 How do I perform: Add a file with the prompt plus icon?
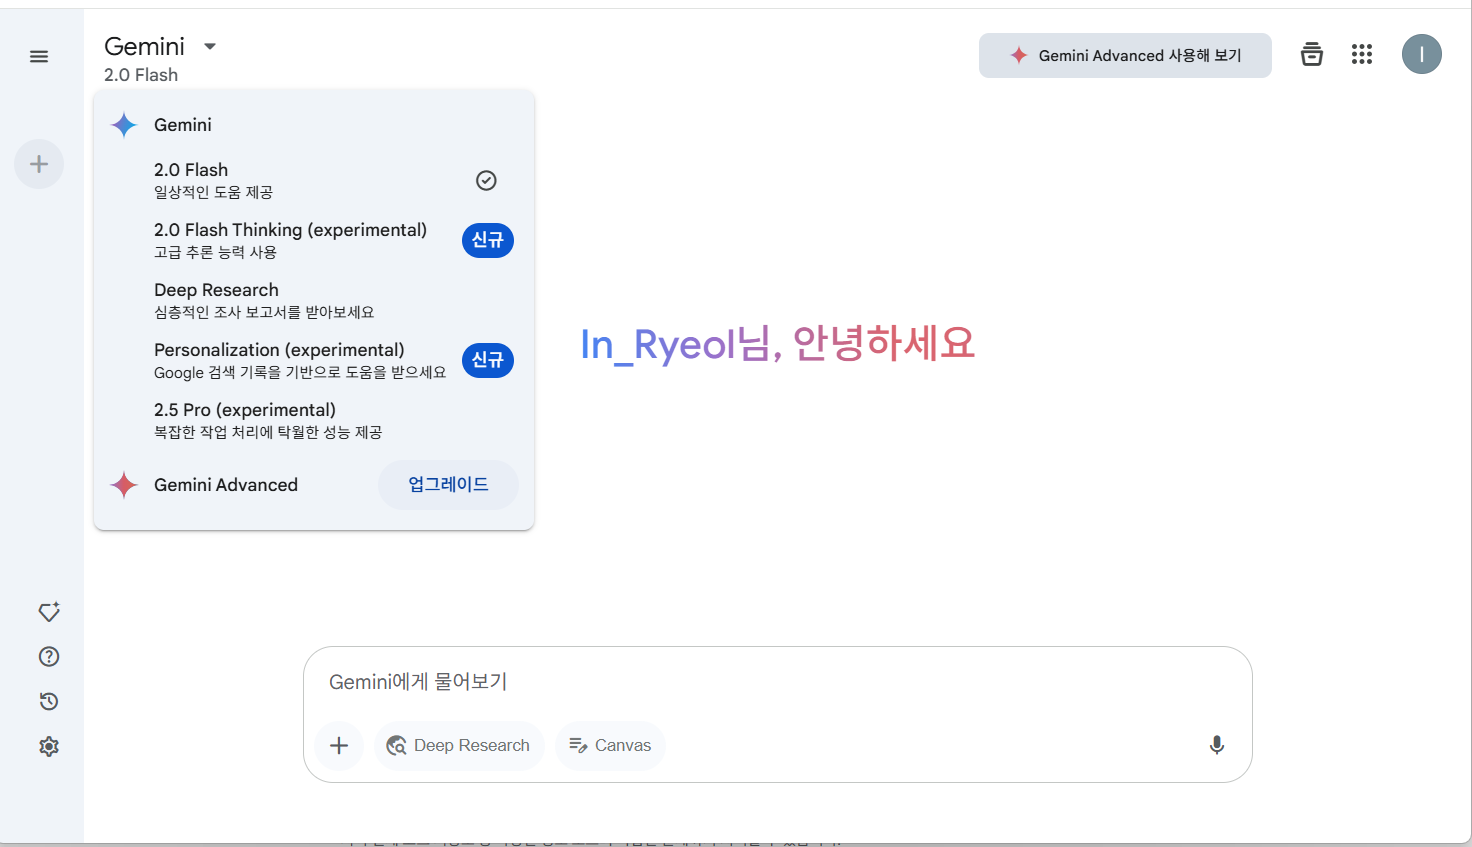point(339,745)
